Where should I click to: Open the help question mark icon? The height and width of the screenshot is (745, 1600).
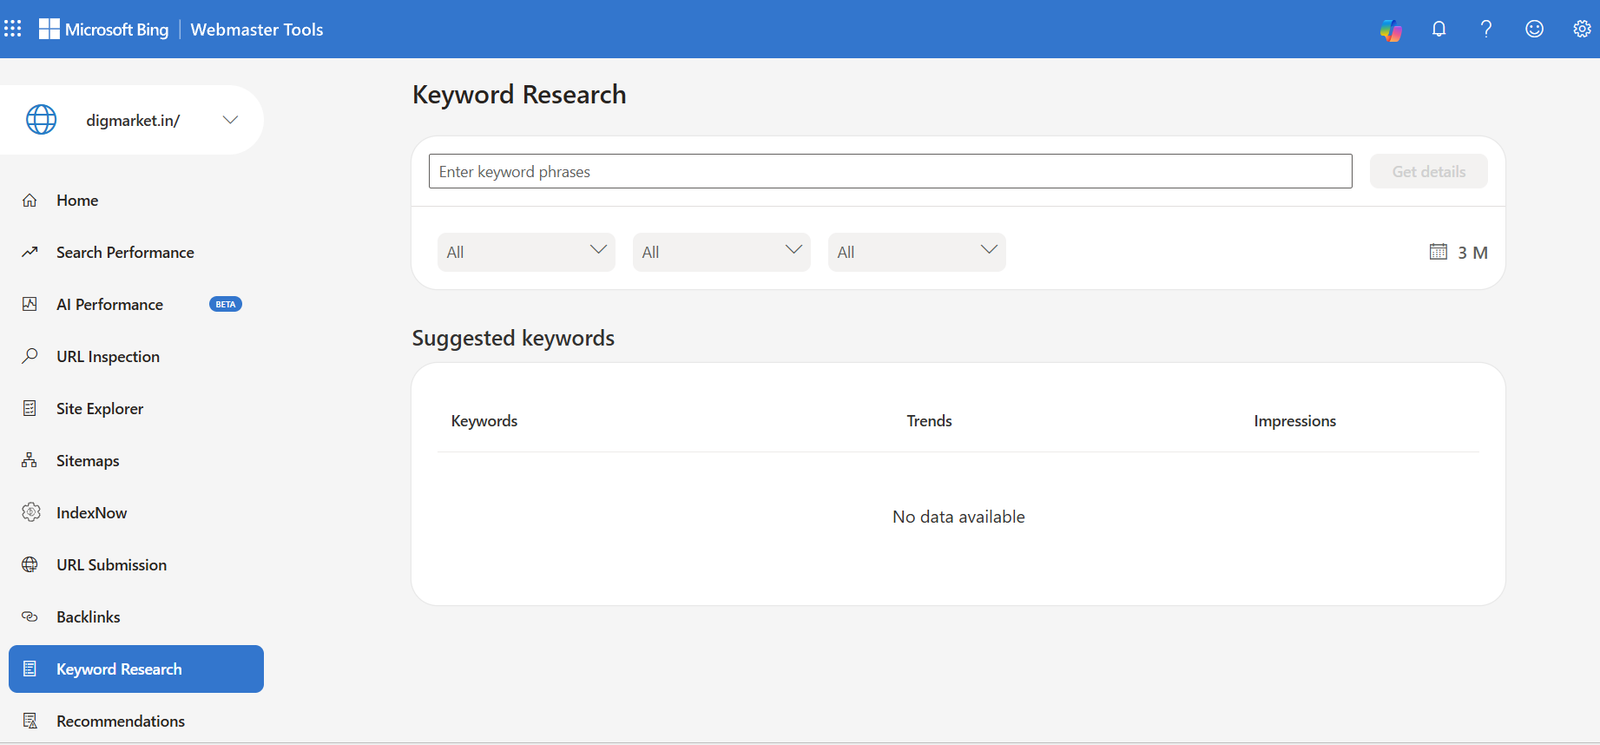[x=1486, y=29]
